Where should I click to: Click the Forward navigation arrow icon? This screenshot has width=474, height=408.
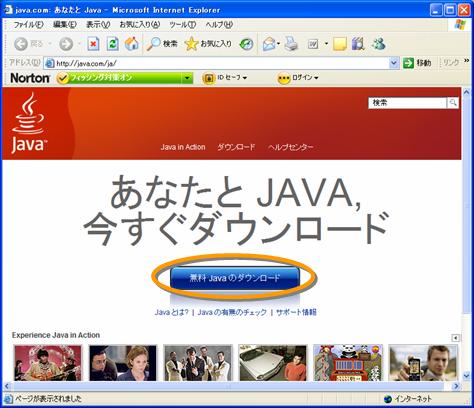66,44
